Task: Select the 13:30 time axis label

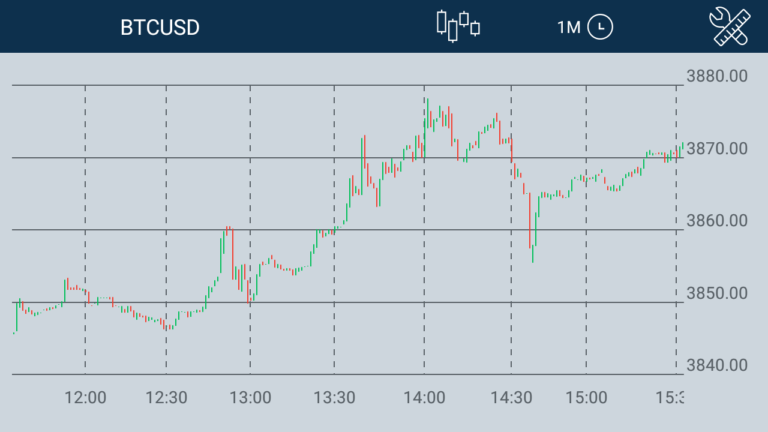Action: tap(335, 397)
